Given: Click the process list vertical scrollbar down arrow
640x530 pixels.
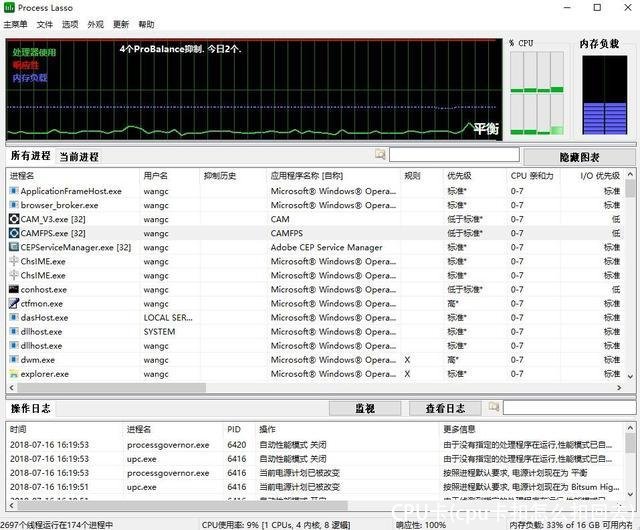Looking at the screenshot, I should tap(631, 376).
